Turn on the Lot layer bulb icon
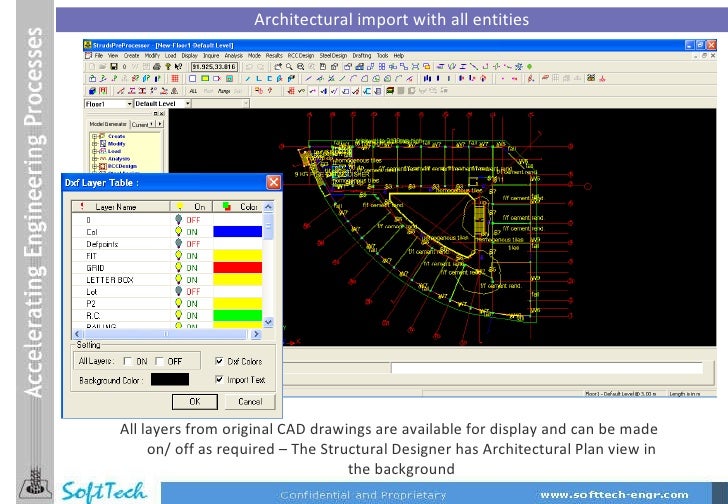This screenshot has width=728, height=504. (178, 291)
